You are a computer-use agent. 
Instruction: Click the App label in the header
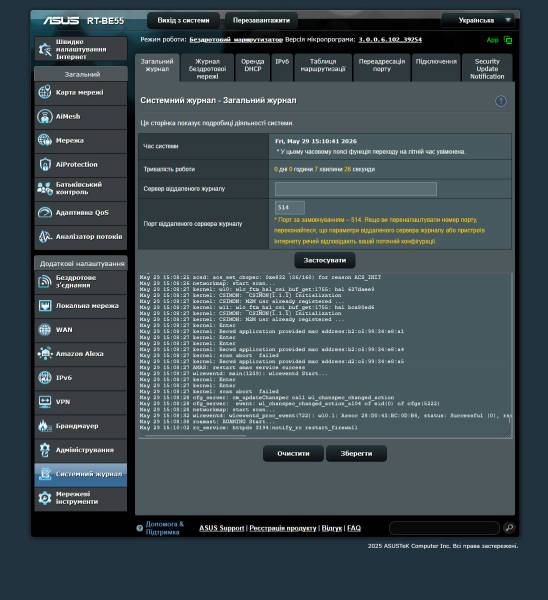pyautogui.click(x=493, y=40)
